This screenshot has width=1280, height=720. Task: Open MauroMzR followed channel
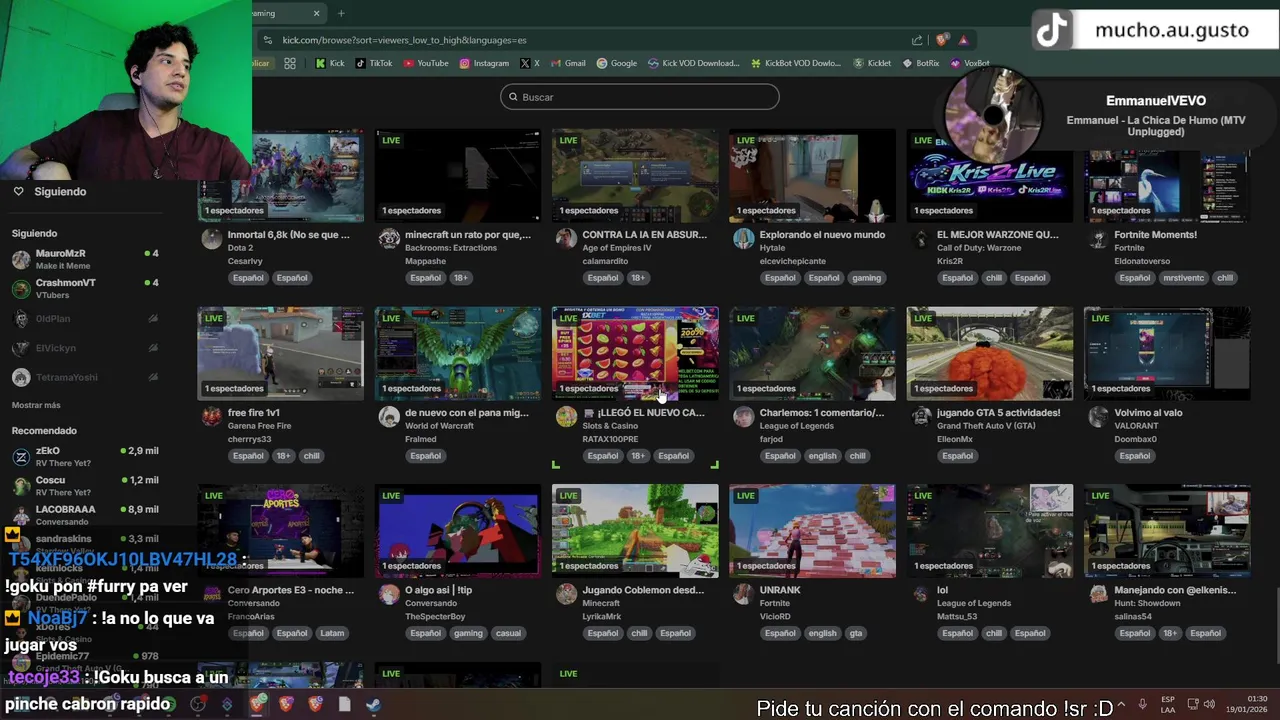[85, 259]
